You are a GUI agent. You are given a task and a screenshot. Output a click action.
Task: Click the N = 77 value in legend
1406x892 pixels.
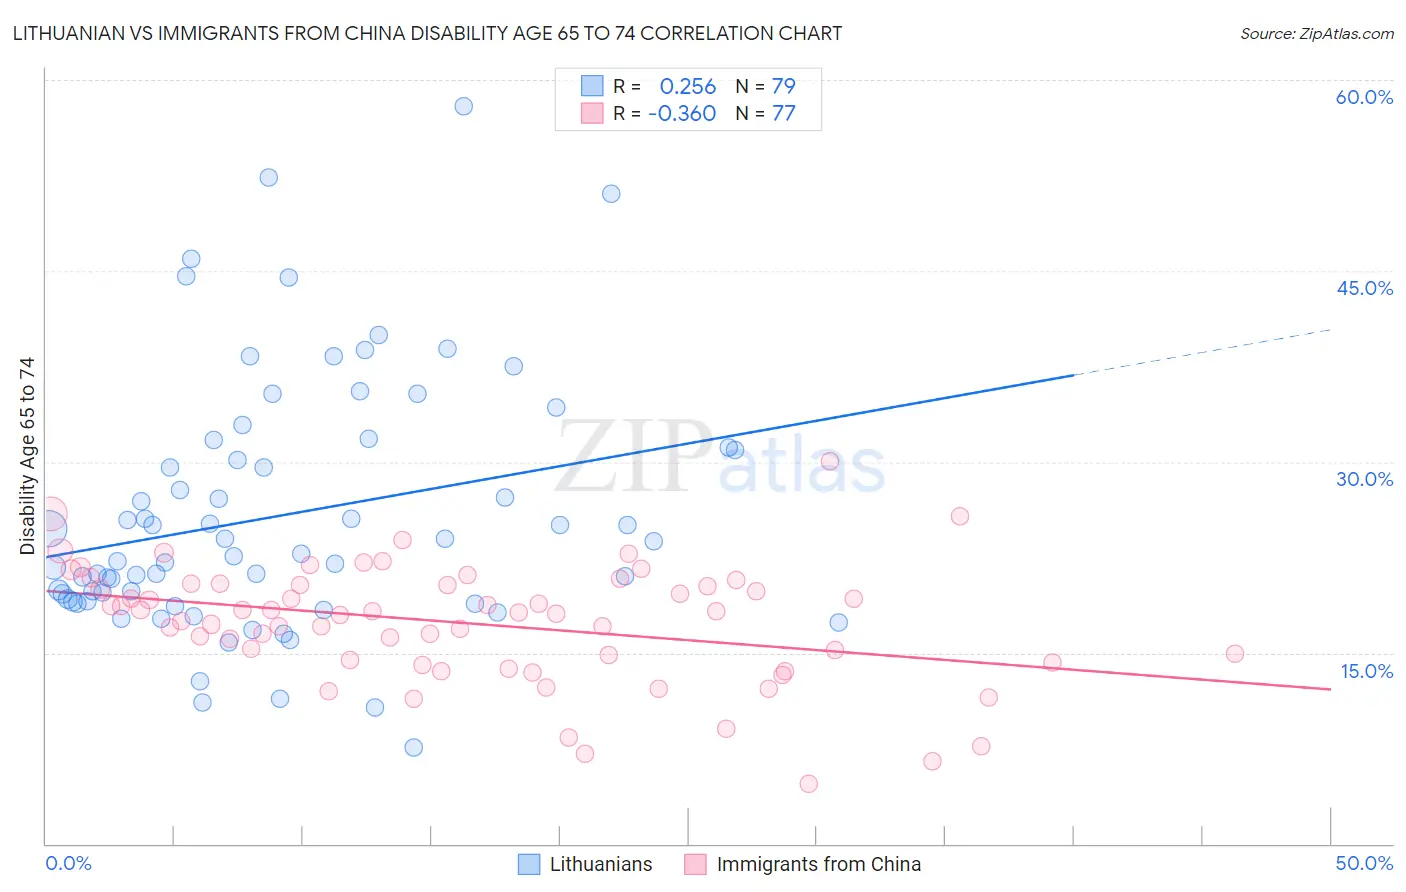(766, 113)
